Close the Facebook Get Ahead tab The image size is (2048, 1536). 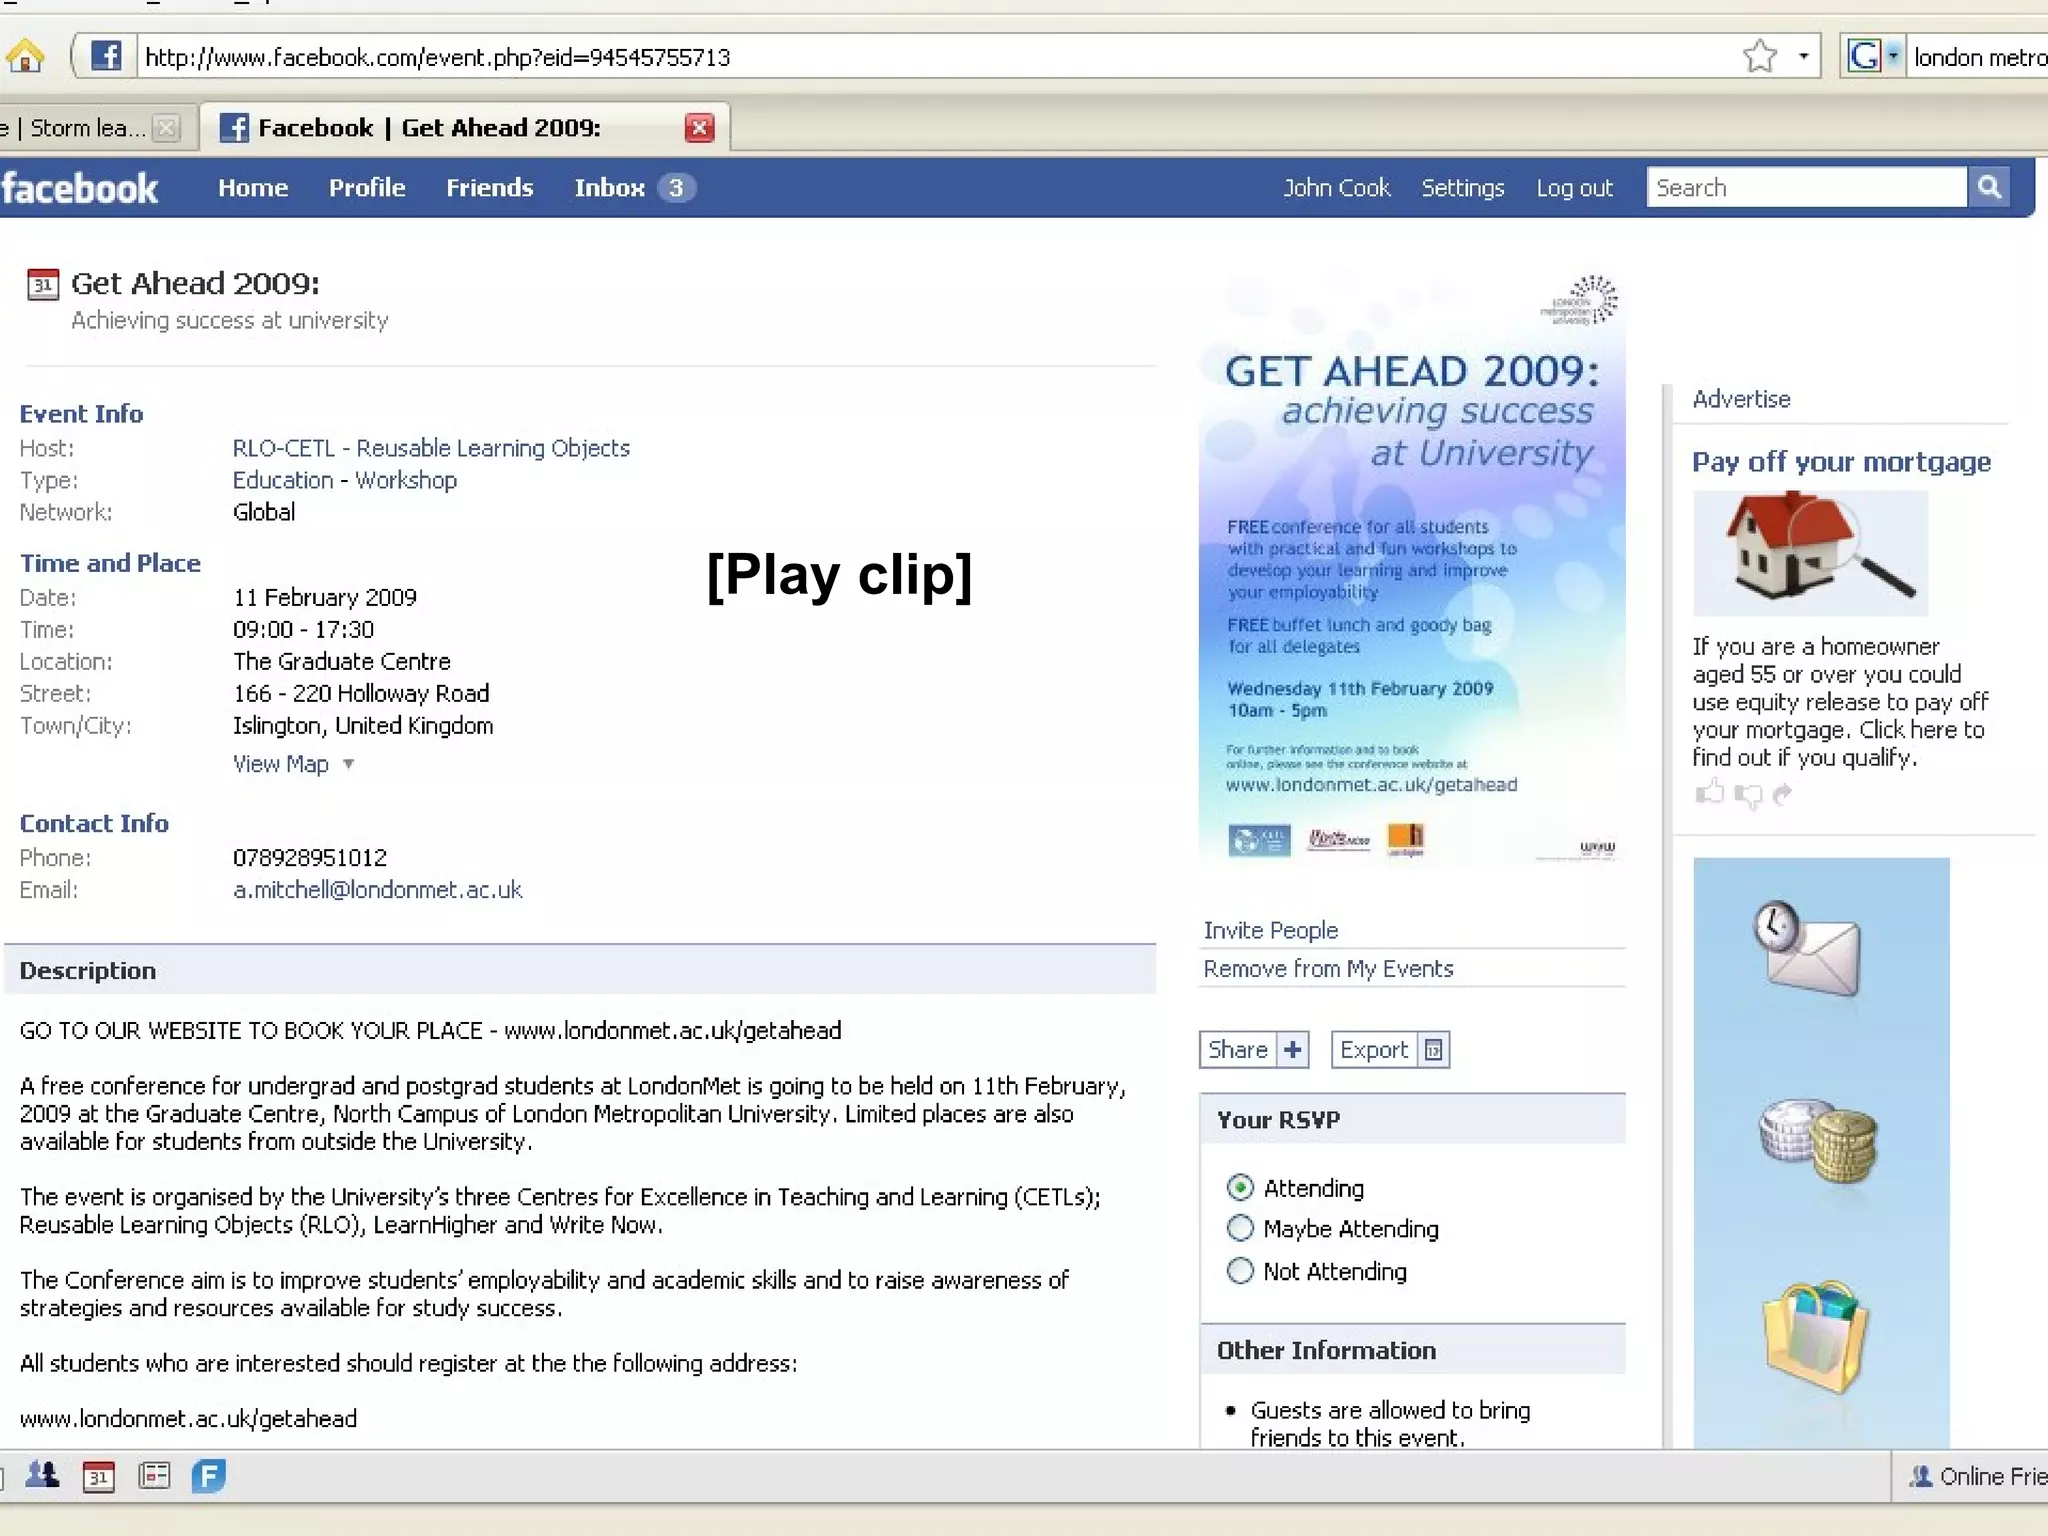tap(699, 128)
